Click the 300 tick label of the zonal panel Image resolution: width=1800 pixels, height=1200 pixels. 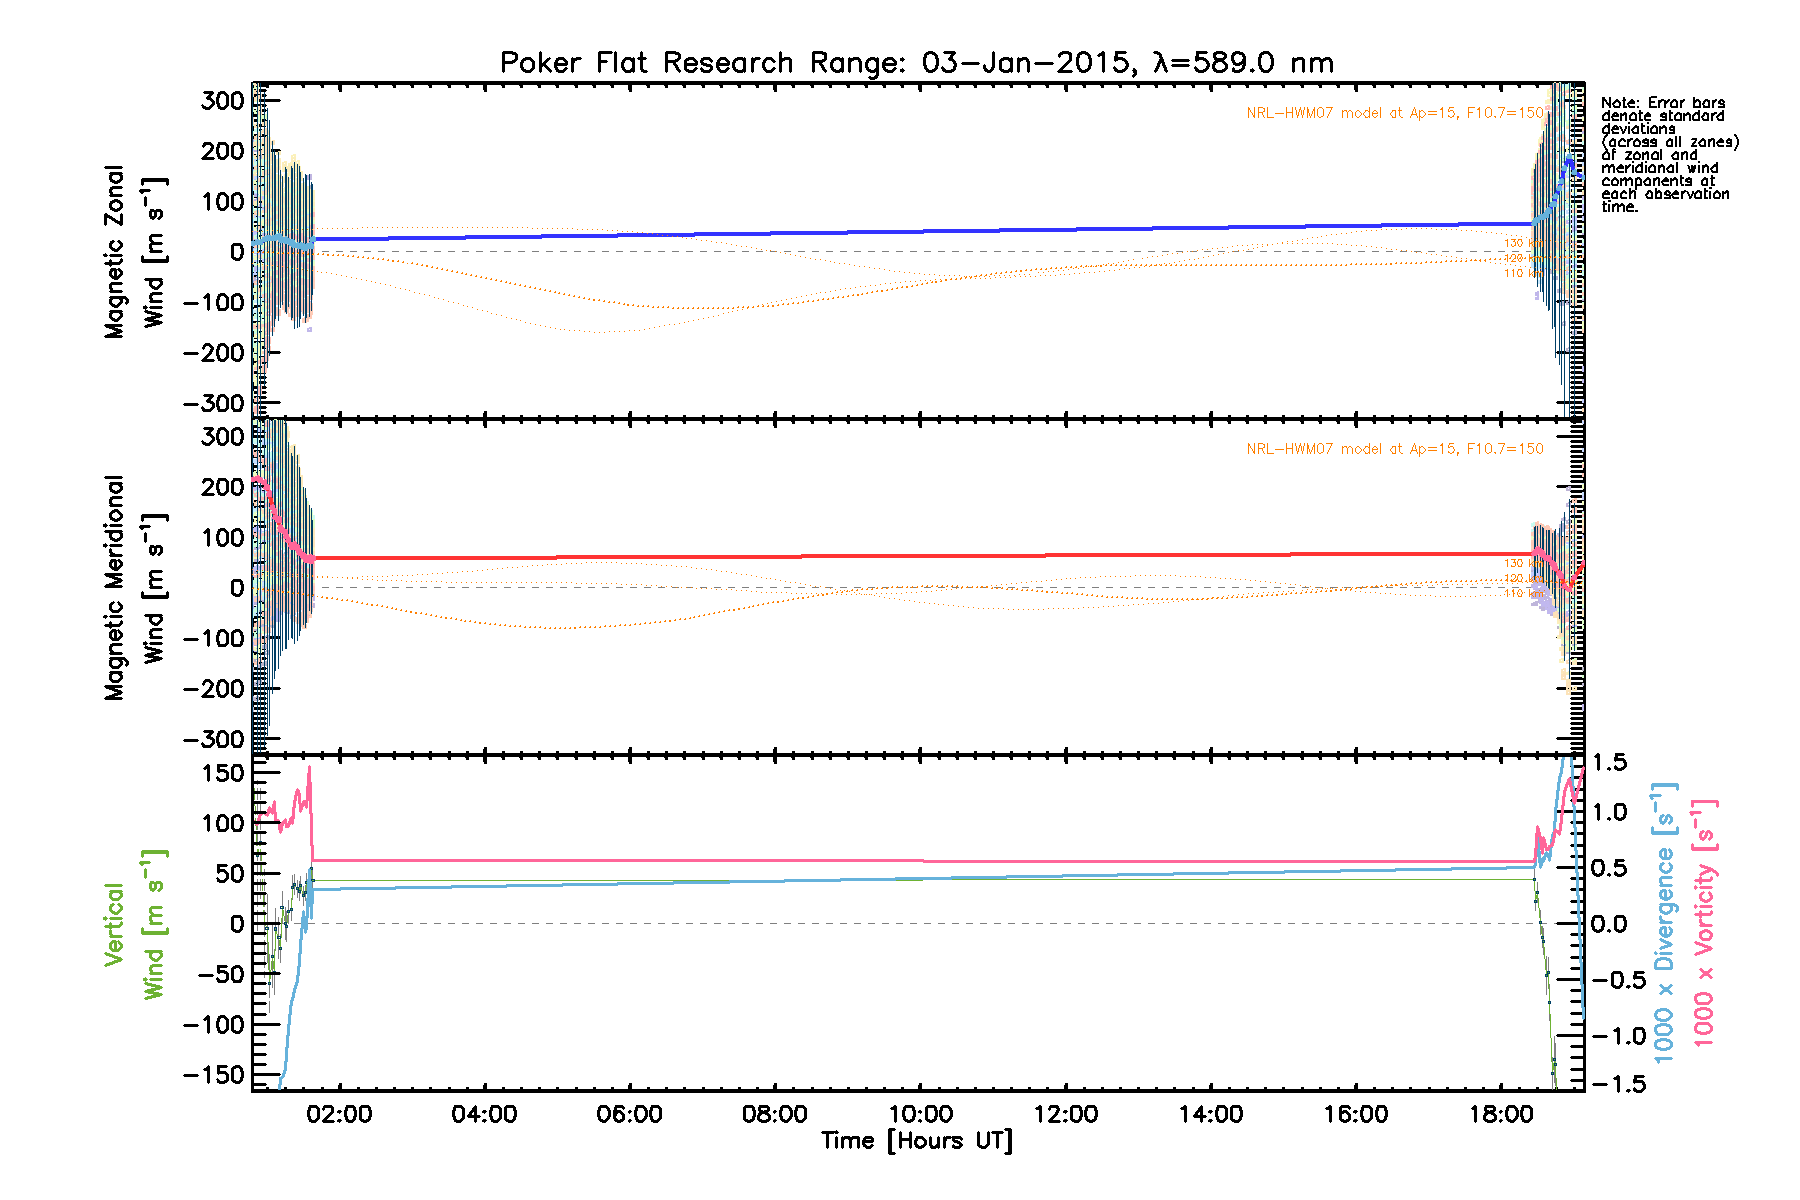tap(222, 100)
